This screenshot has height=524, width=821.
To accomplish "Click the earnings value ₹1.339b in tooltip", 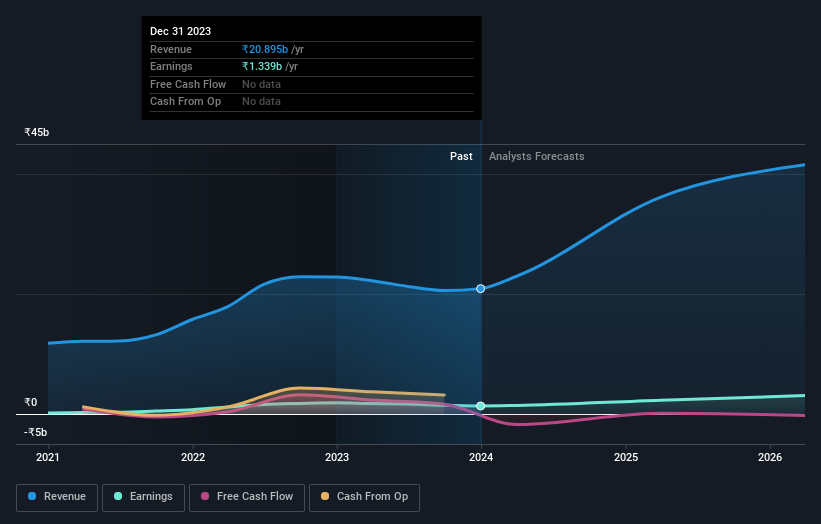I will pos(262,66).
